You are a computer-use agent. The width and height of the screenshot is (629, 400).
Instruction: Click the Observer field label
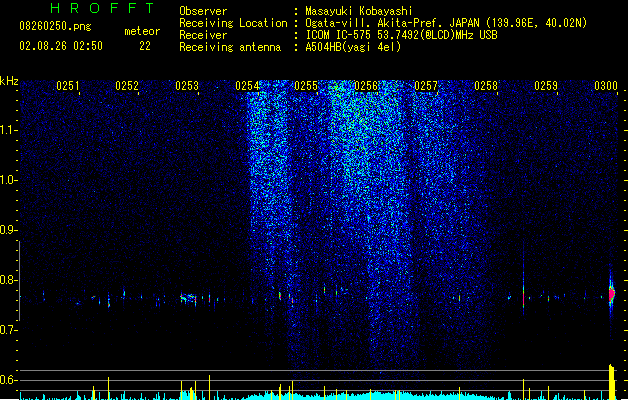coord(203,11)
